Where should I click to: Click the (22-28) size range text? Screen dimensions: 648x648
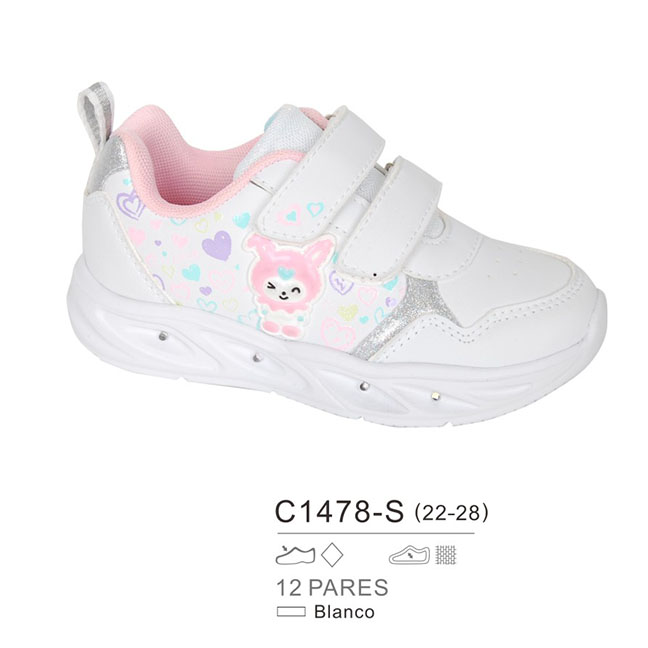[x=451, y=512]
